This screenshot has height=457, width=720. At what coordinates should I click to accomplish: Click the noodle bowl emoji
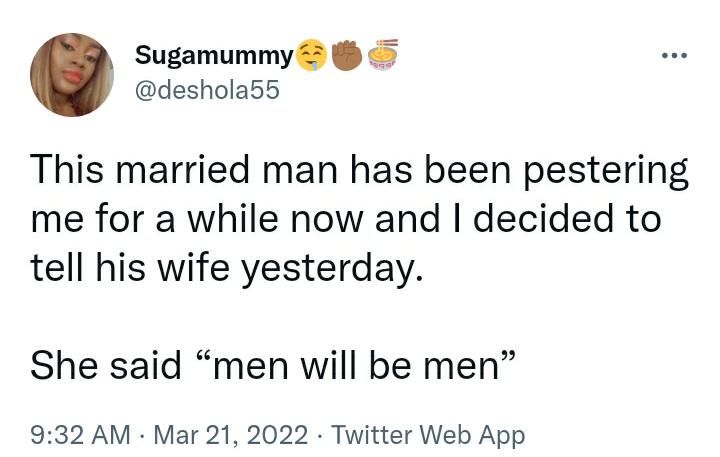point(383,55)
